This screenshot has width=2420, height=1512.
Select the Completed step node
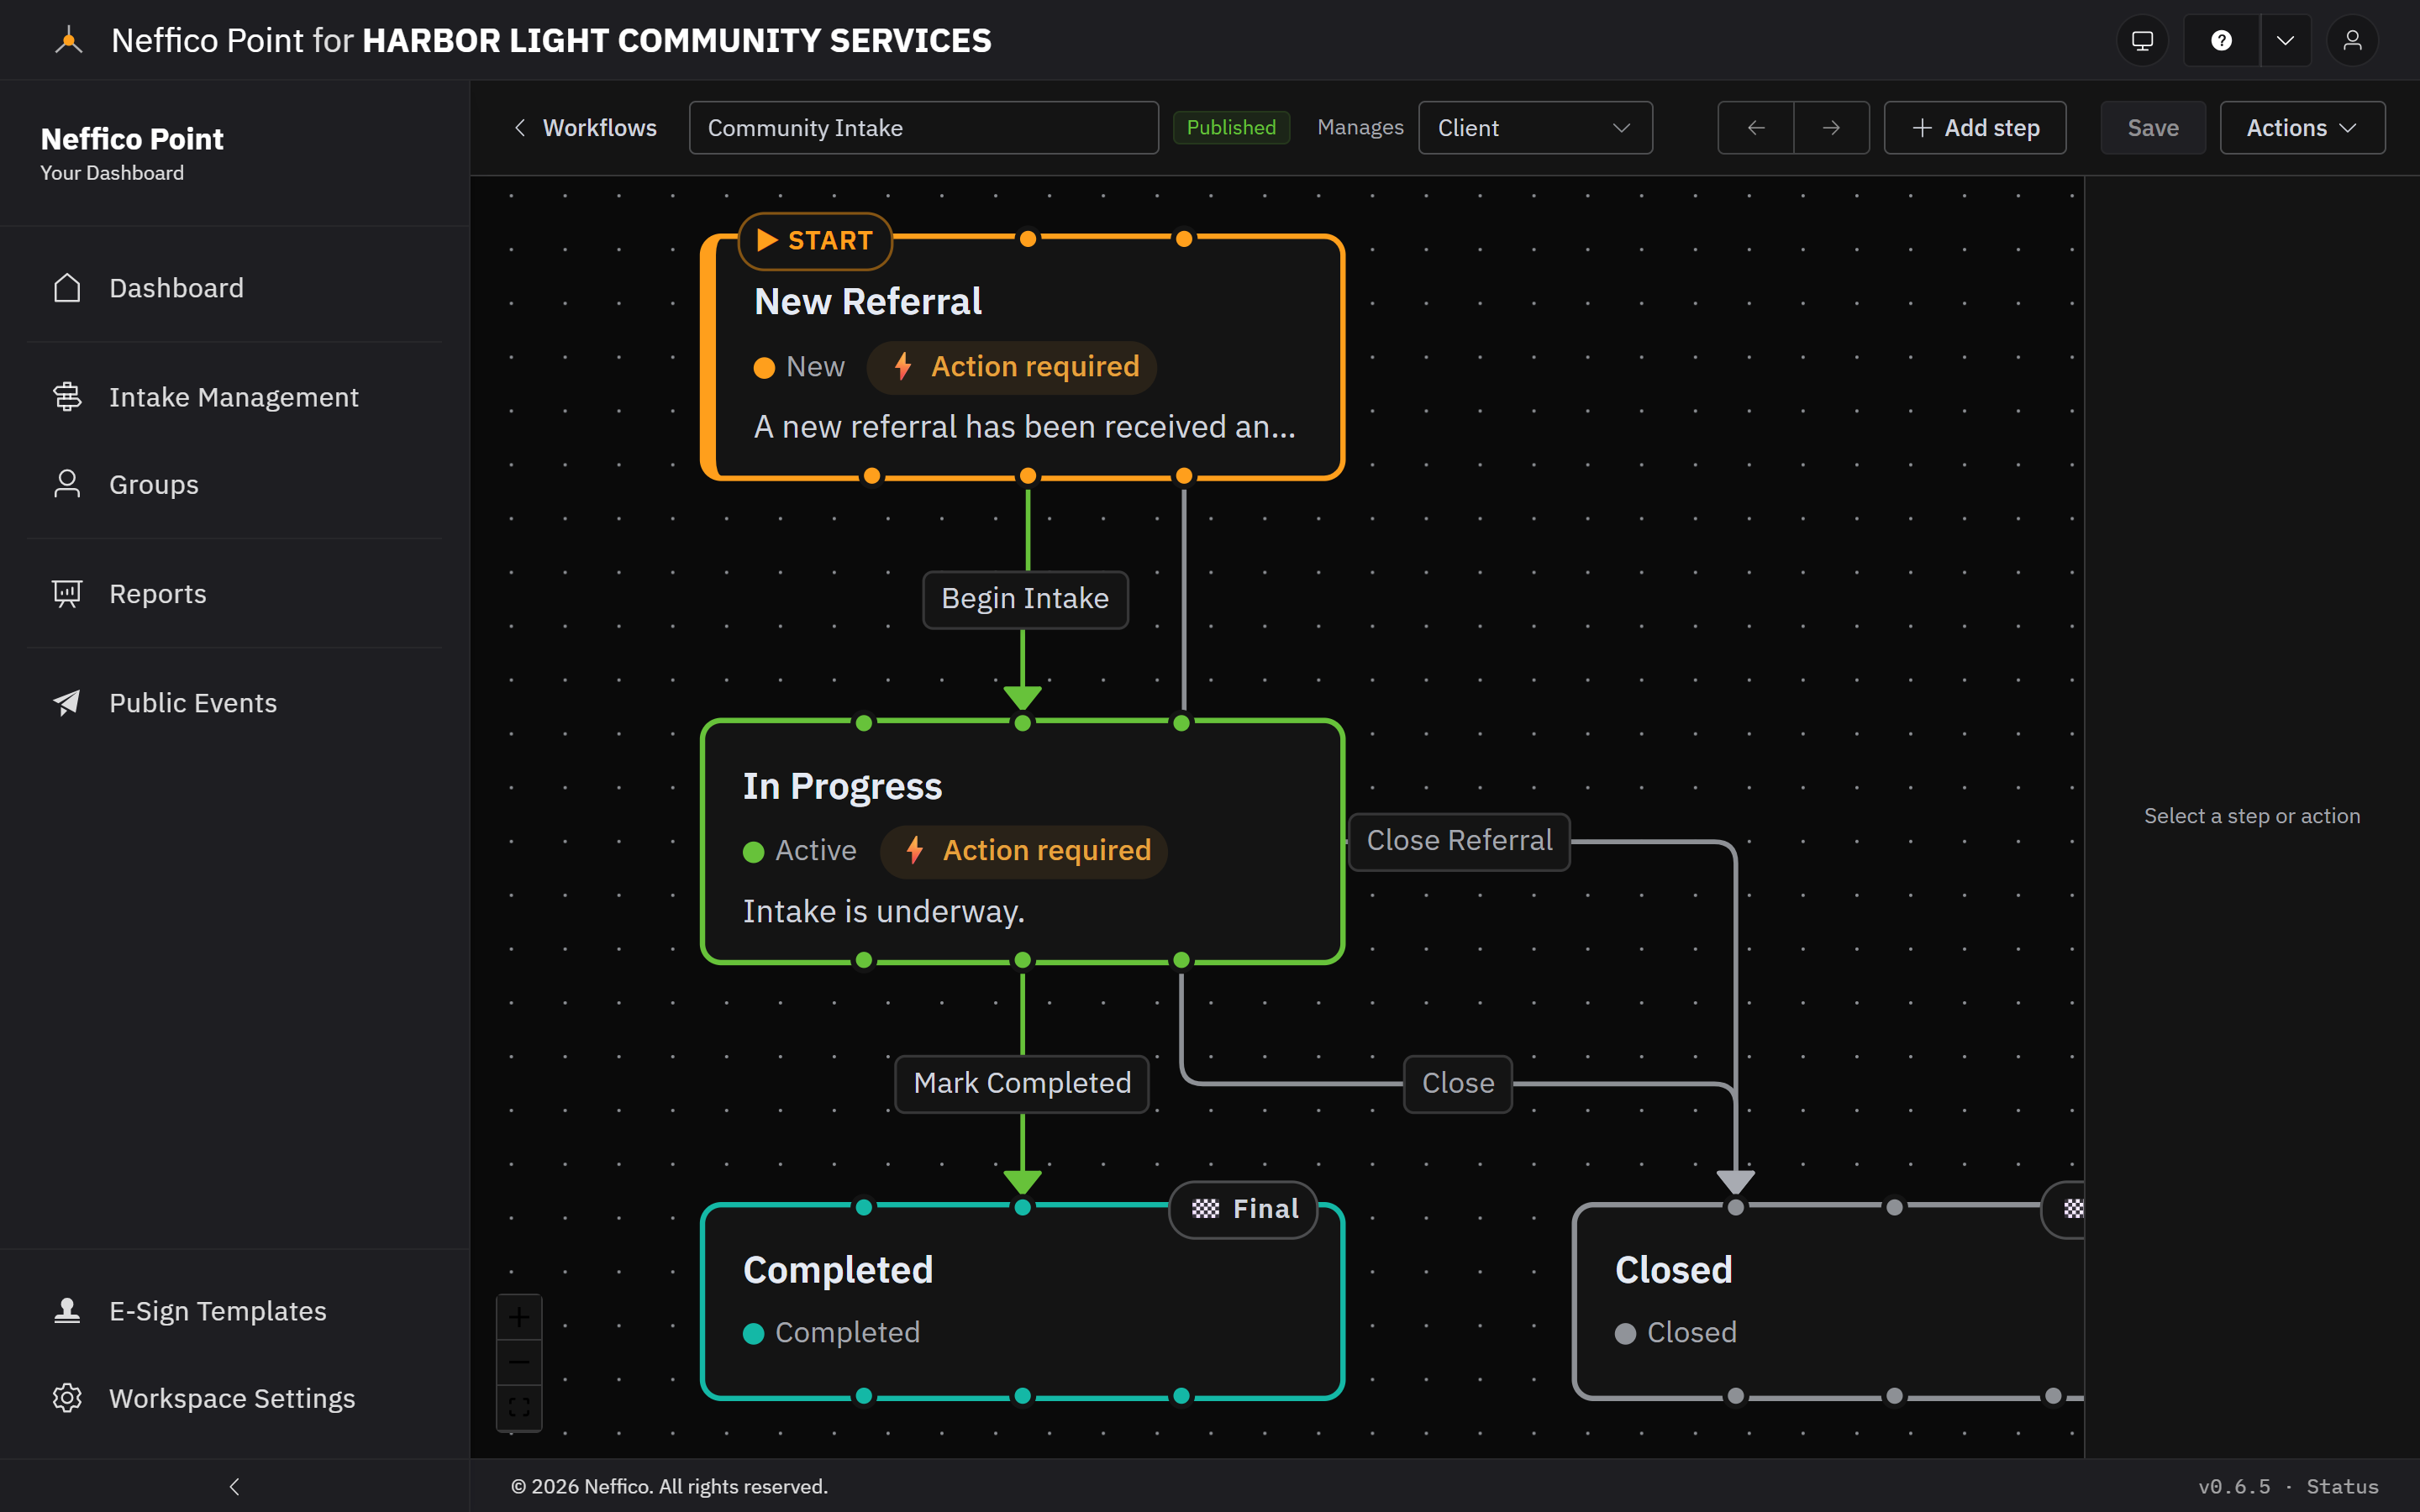point(1022,1301)
